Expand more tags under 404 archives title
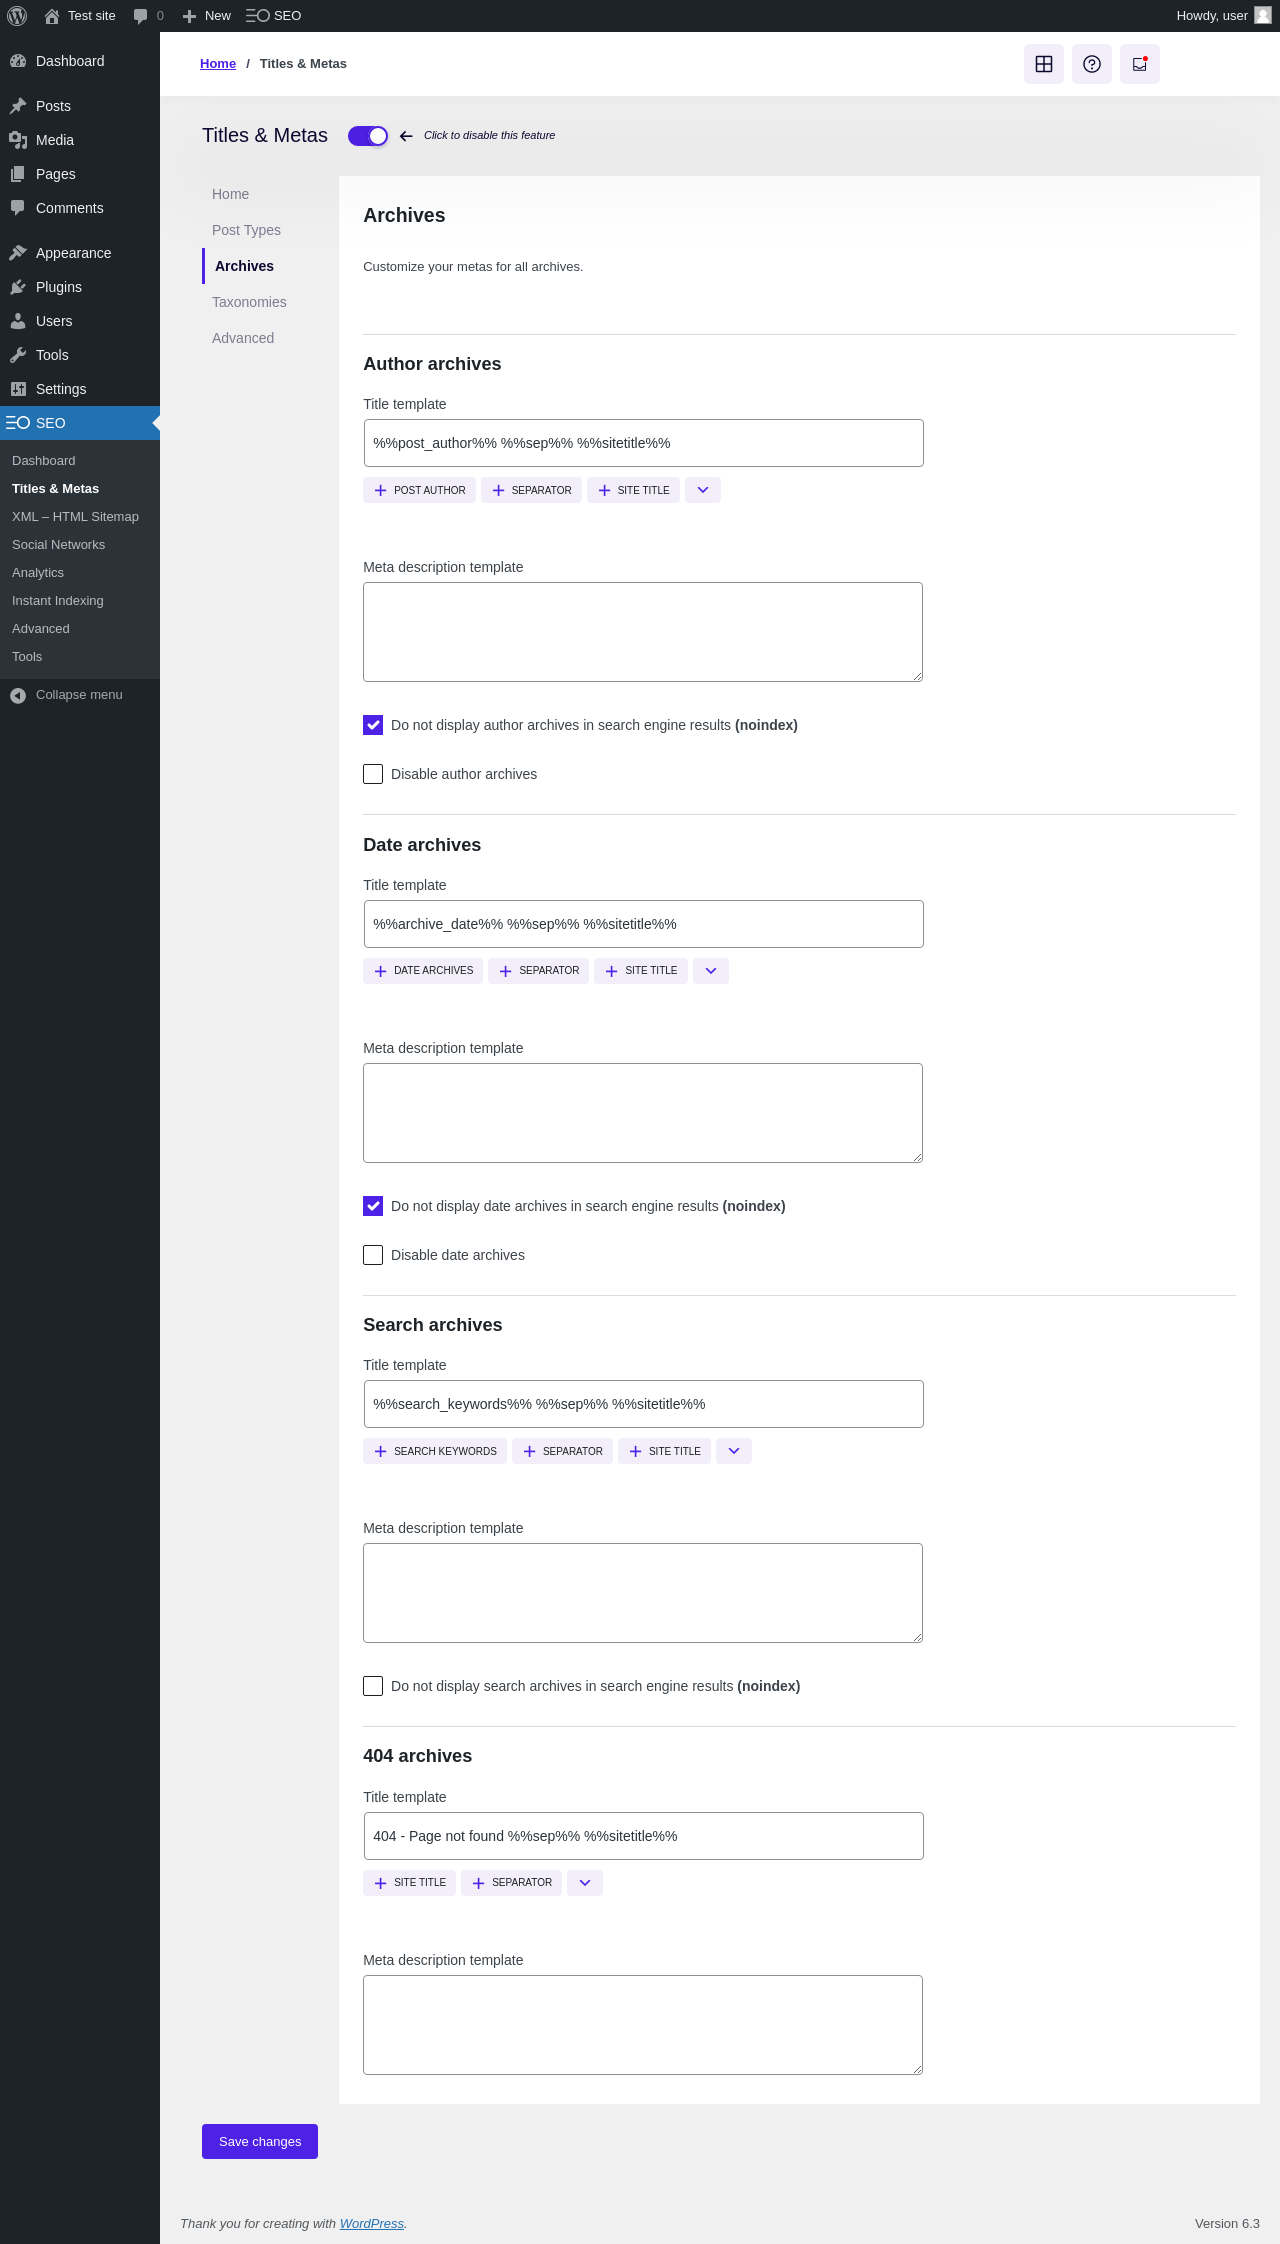Screen dimensions: 1280x2244 (x=585, y=1883)
